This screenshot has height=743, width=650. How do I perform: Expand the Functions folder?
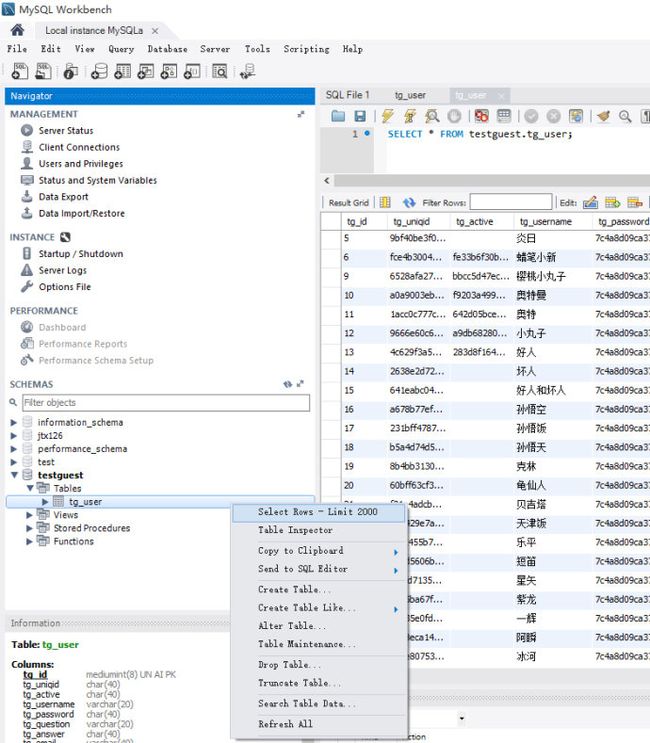coord(29,541)
